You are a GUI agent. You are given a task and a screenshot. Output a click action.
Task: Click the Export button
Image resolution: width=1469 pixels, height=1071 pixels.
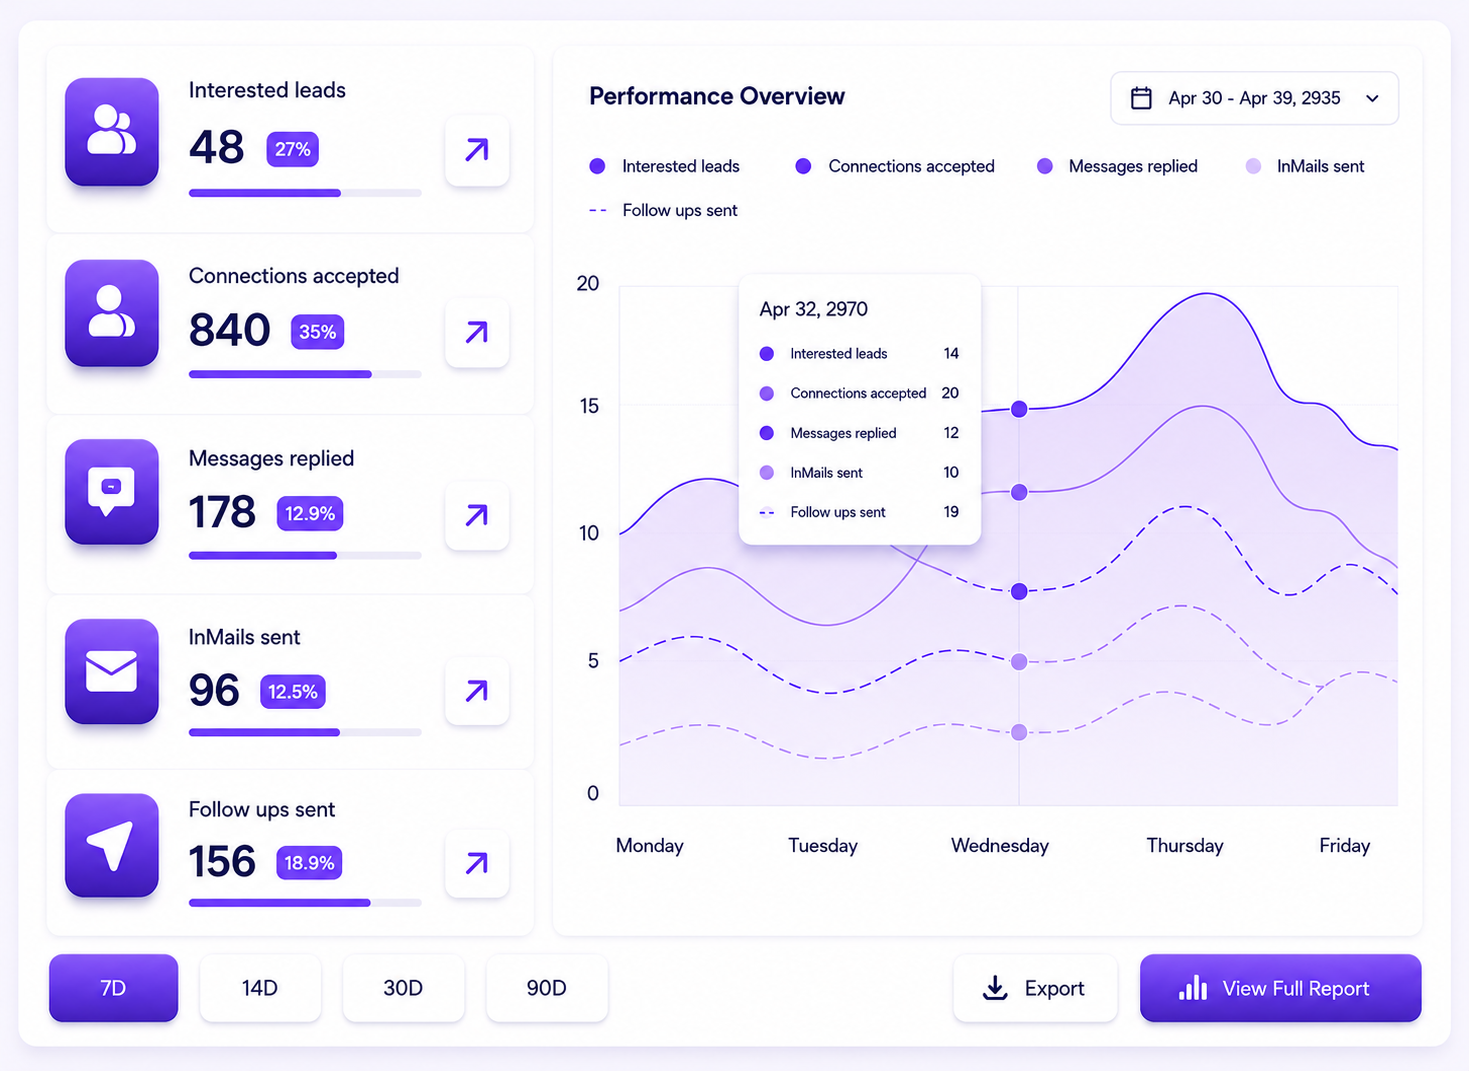point(1035,988)
